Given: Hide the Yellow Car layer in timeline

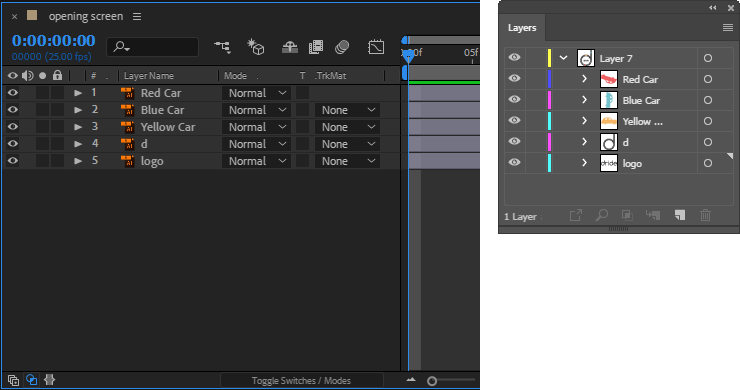Looking at the screenshot, I should coord(13,127).
